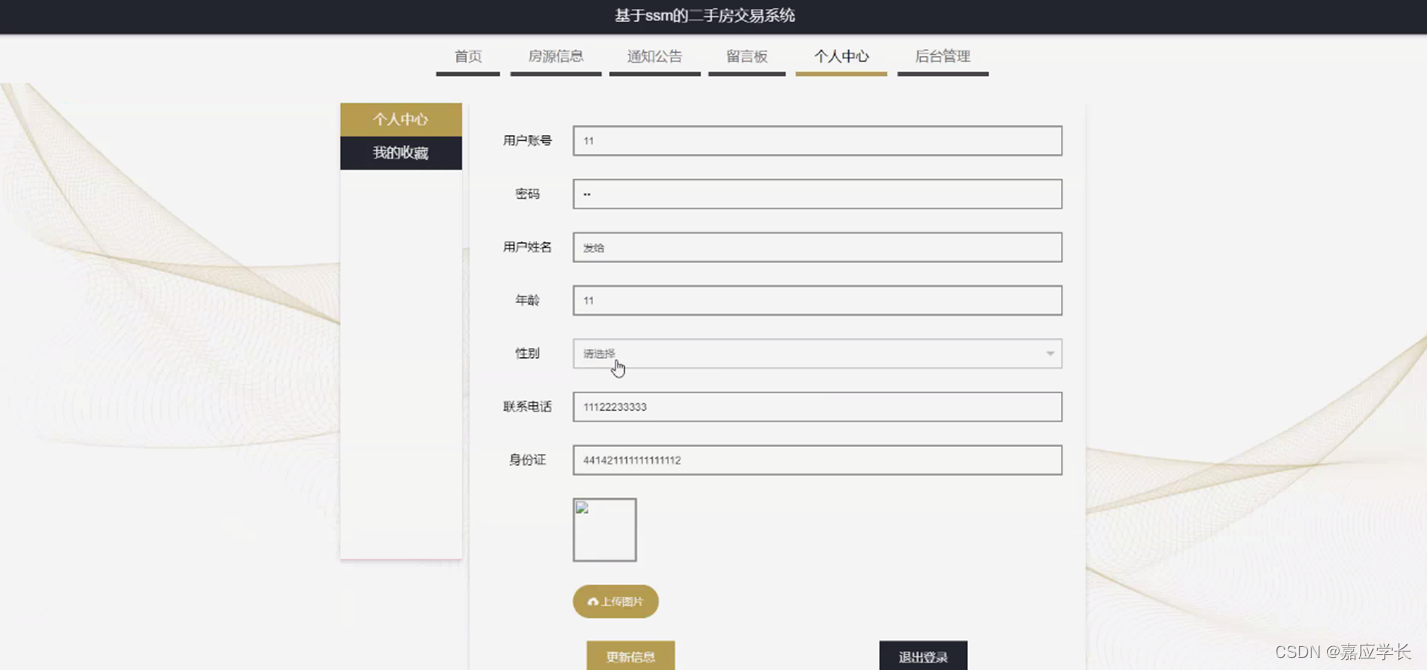Switch to the 留言板 tab

coord(747,57)
